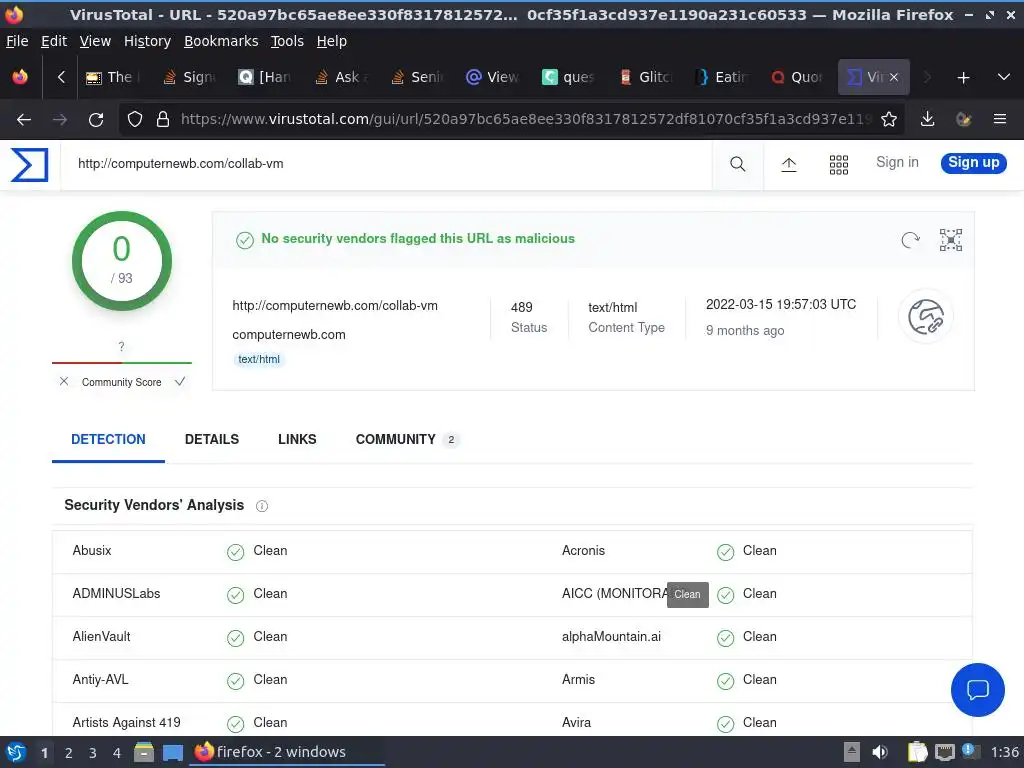Open the Edit menu
The height and width of the screenshot is (768, 1024).
click(x=54, y=41)
